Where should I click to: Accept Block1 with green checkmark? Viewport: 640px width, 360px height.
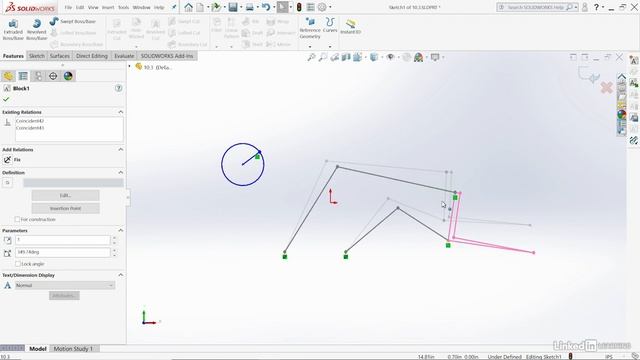(x=6, y=99)
